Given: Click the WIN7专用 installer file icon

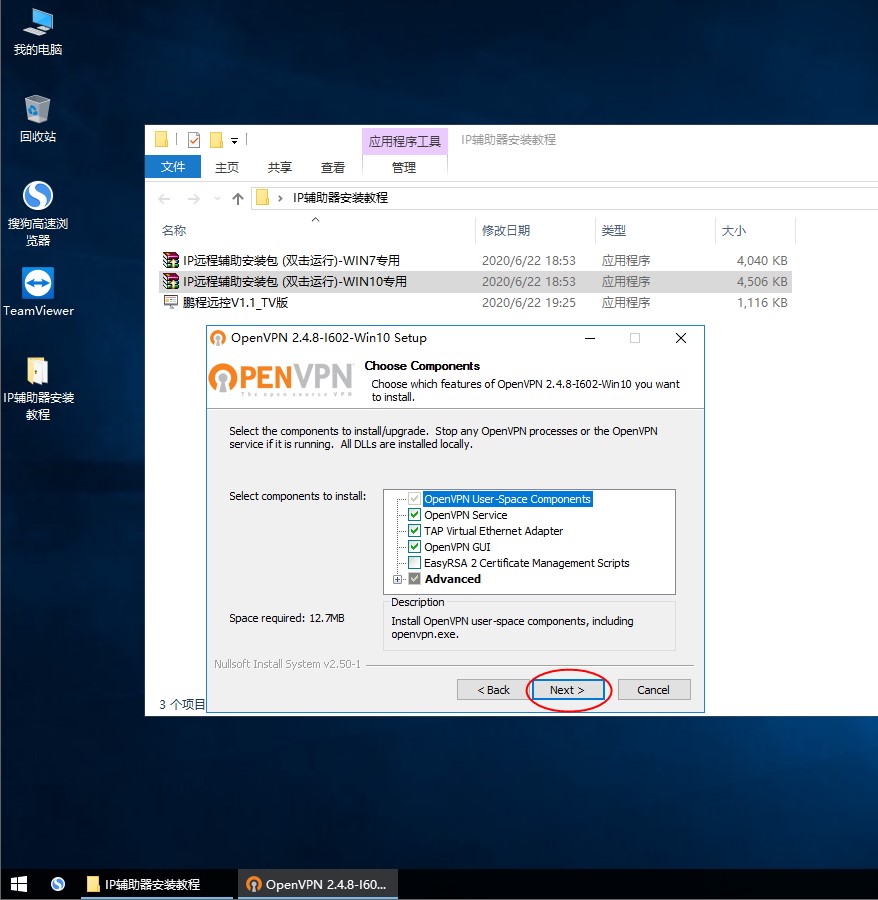Looking at the screenshot, I should pos(170,260).
